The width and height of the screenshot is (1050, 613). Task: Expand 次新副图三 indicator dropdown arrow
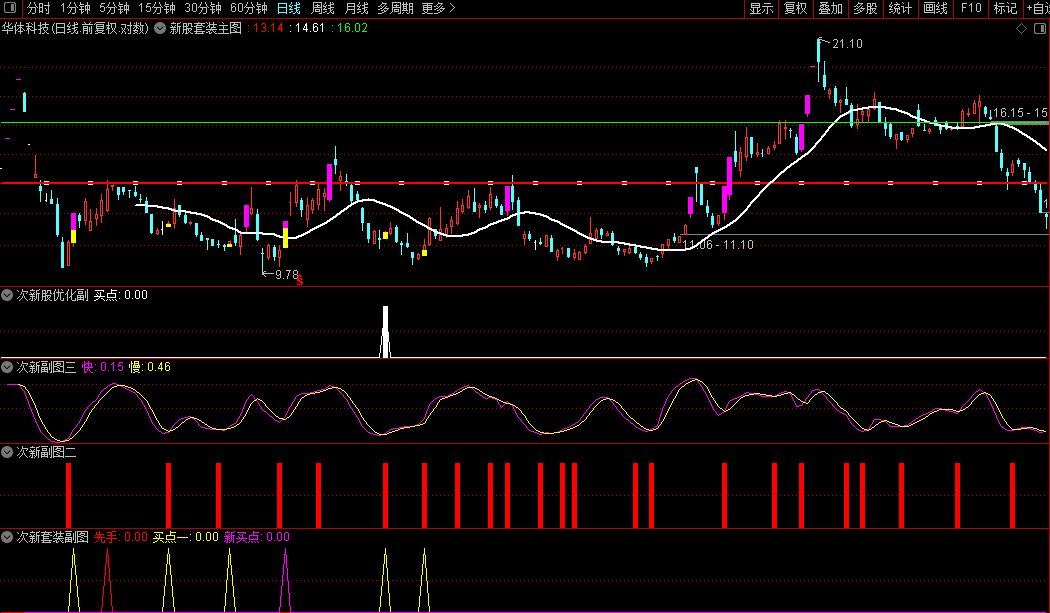pyautogui.click(x=7, y=366)
